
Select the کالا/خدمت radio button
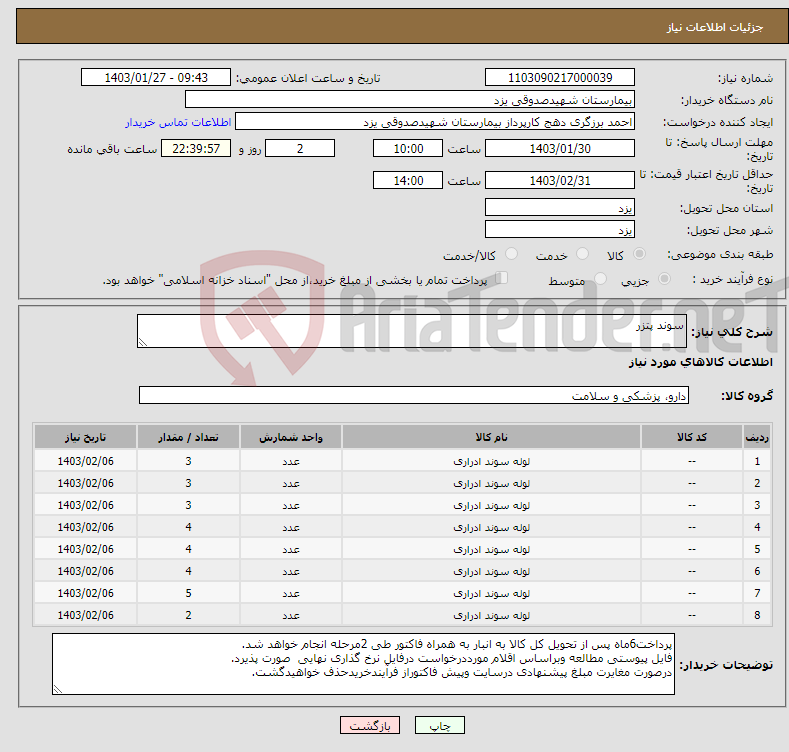(x=511, y=254)
